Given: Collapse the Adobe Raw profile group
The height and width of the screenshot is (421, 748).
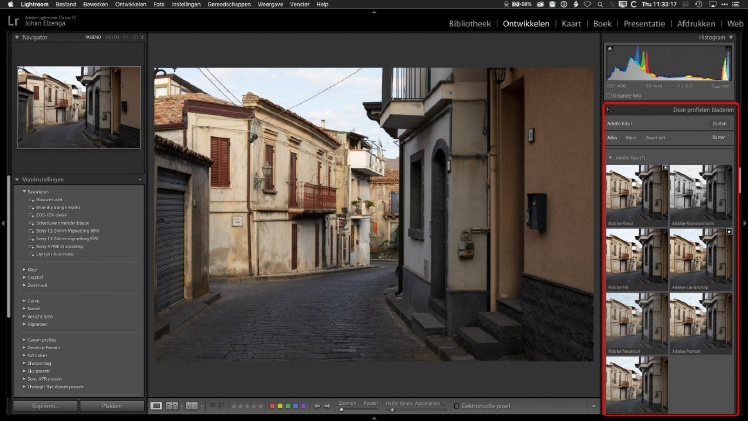Looking at the screenshot, I should click(610, 158).
